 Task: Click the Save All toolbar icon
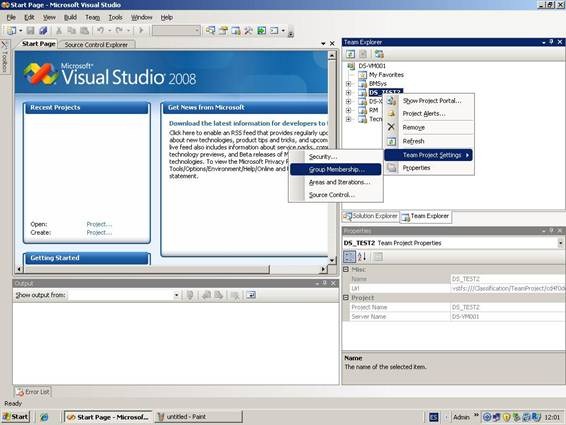43,31
